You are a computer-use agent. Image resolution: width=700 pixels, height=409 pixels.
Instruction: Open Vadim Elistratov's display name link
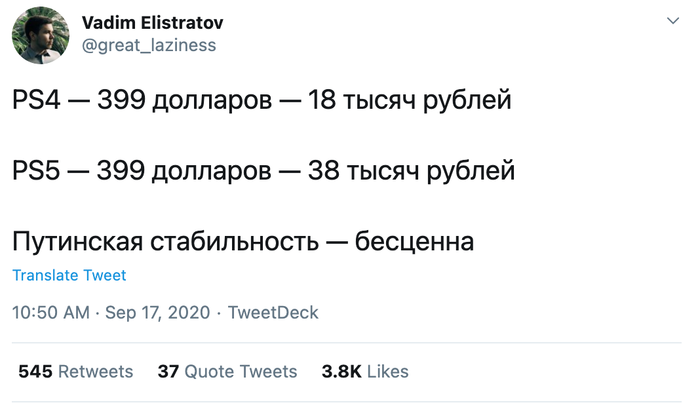(x=152, y=22)
